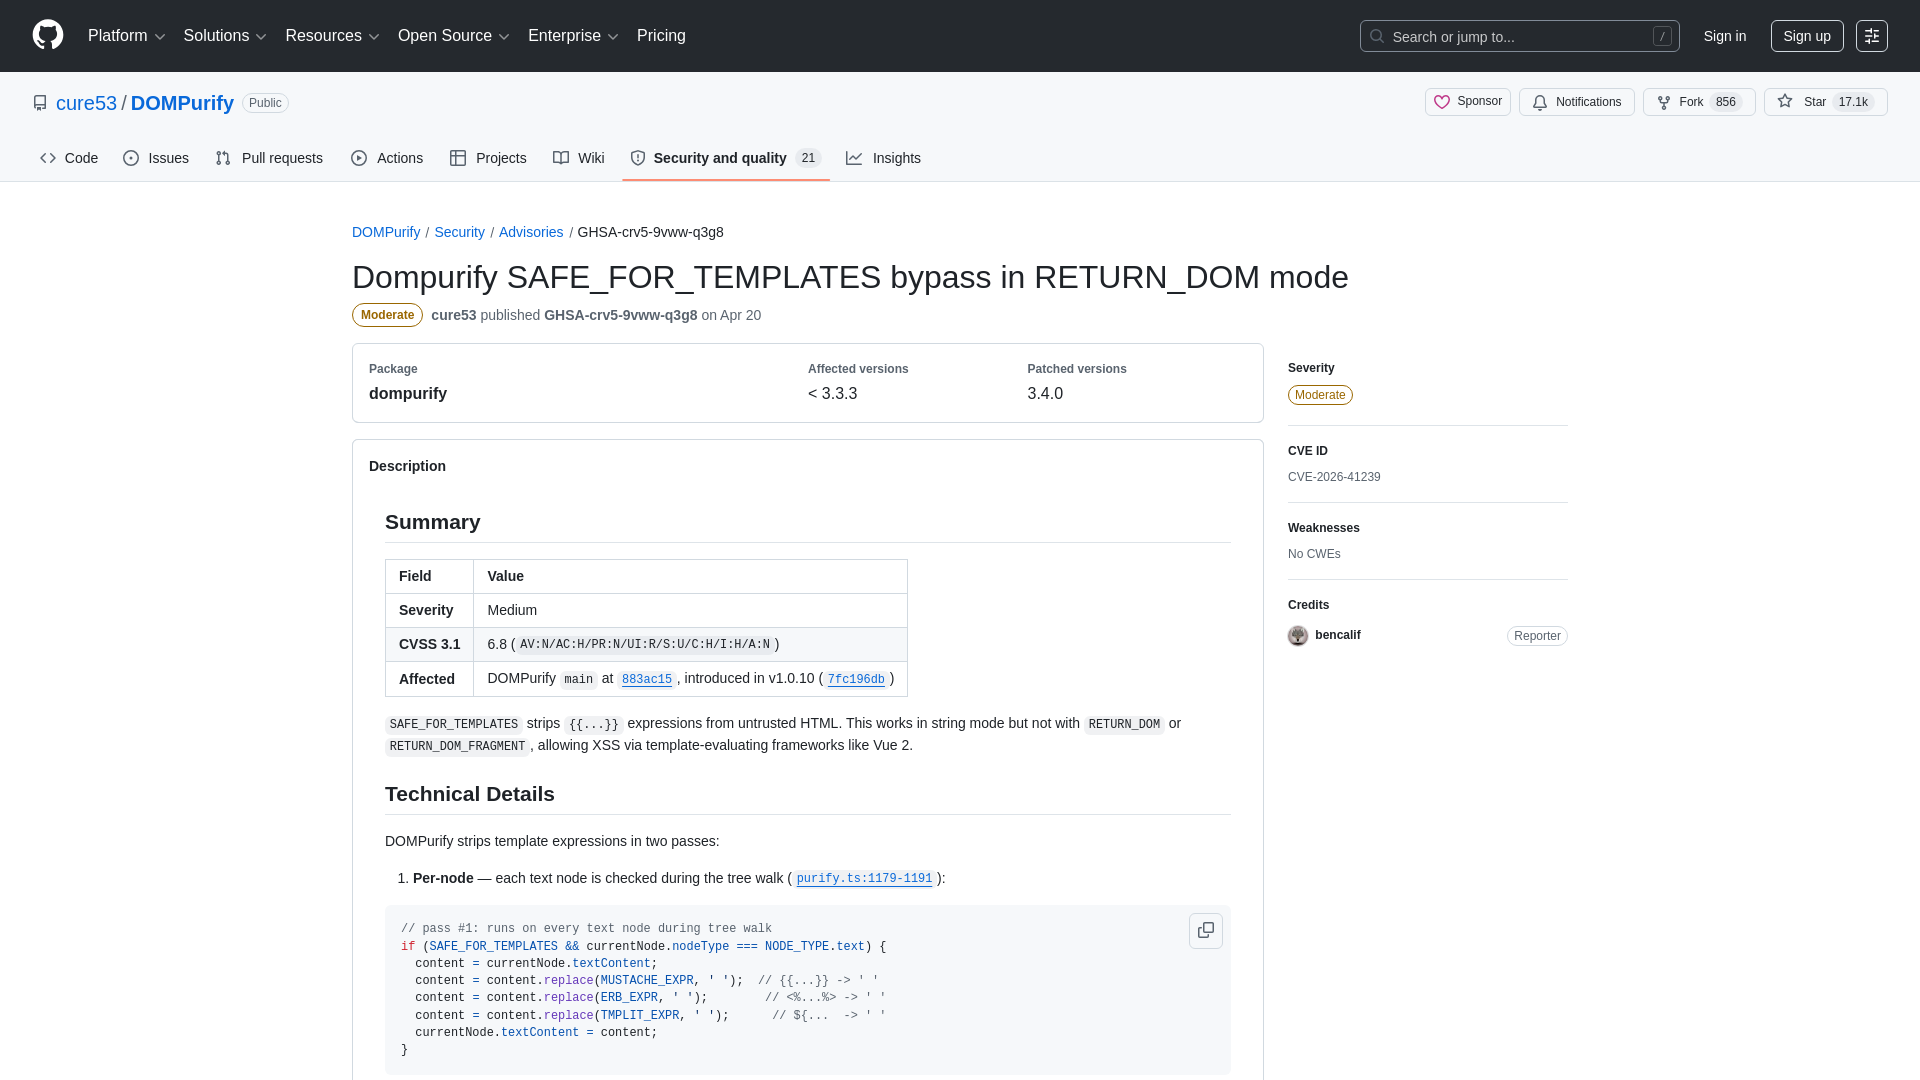The image size is (1920, 1080).
Task: Click the Technical Details heading
Action: 470,794
